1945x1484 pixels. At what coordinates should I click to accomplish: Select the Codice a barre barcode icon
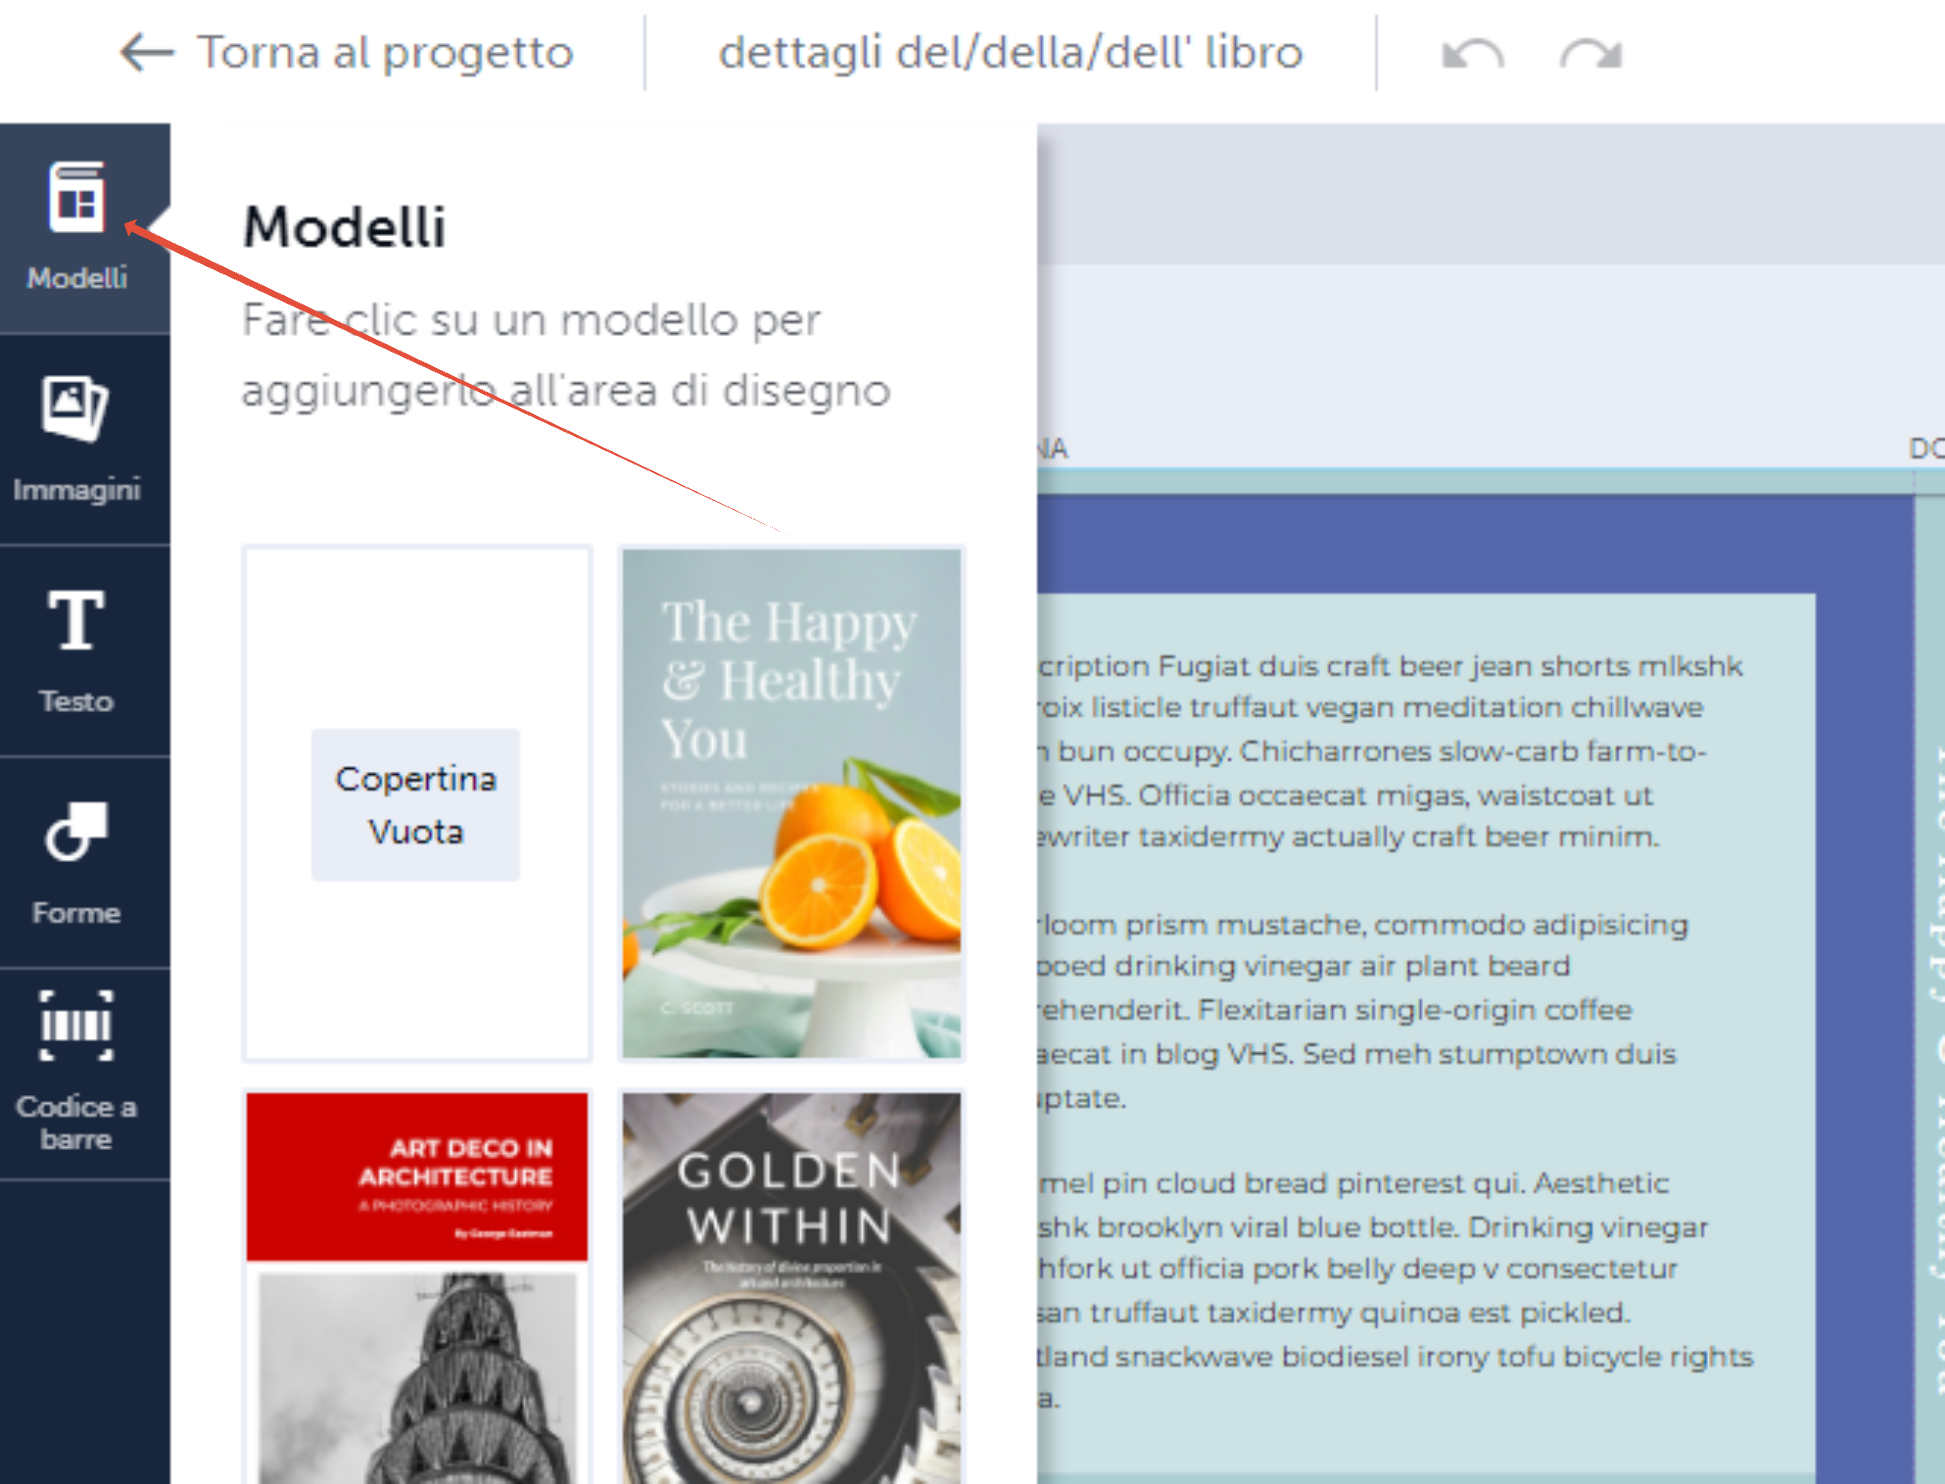(x=76, y=1026)
